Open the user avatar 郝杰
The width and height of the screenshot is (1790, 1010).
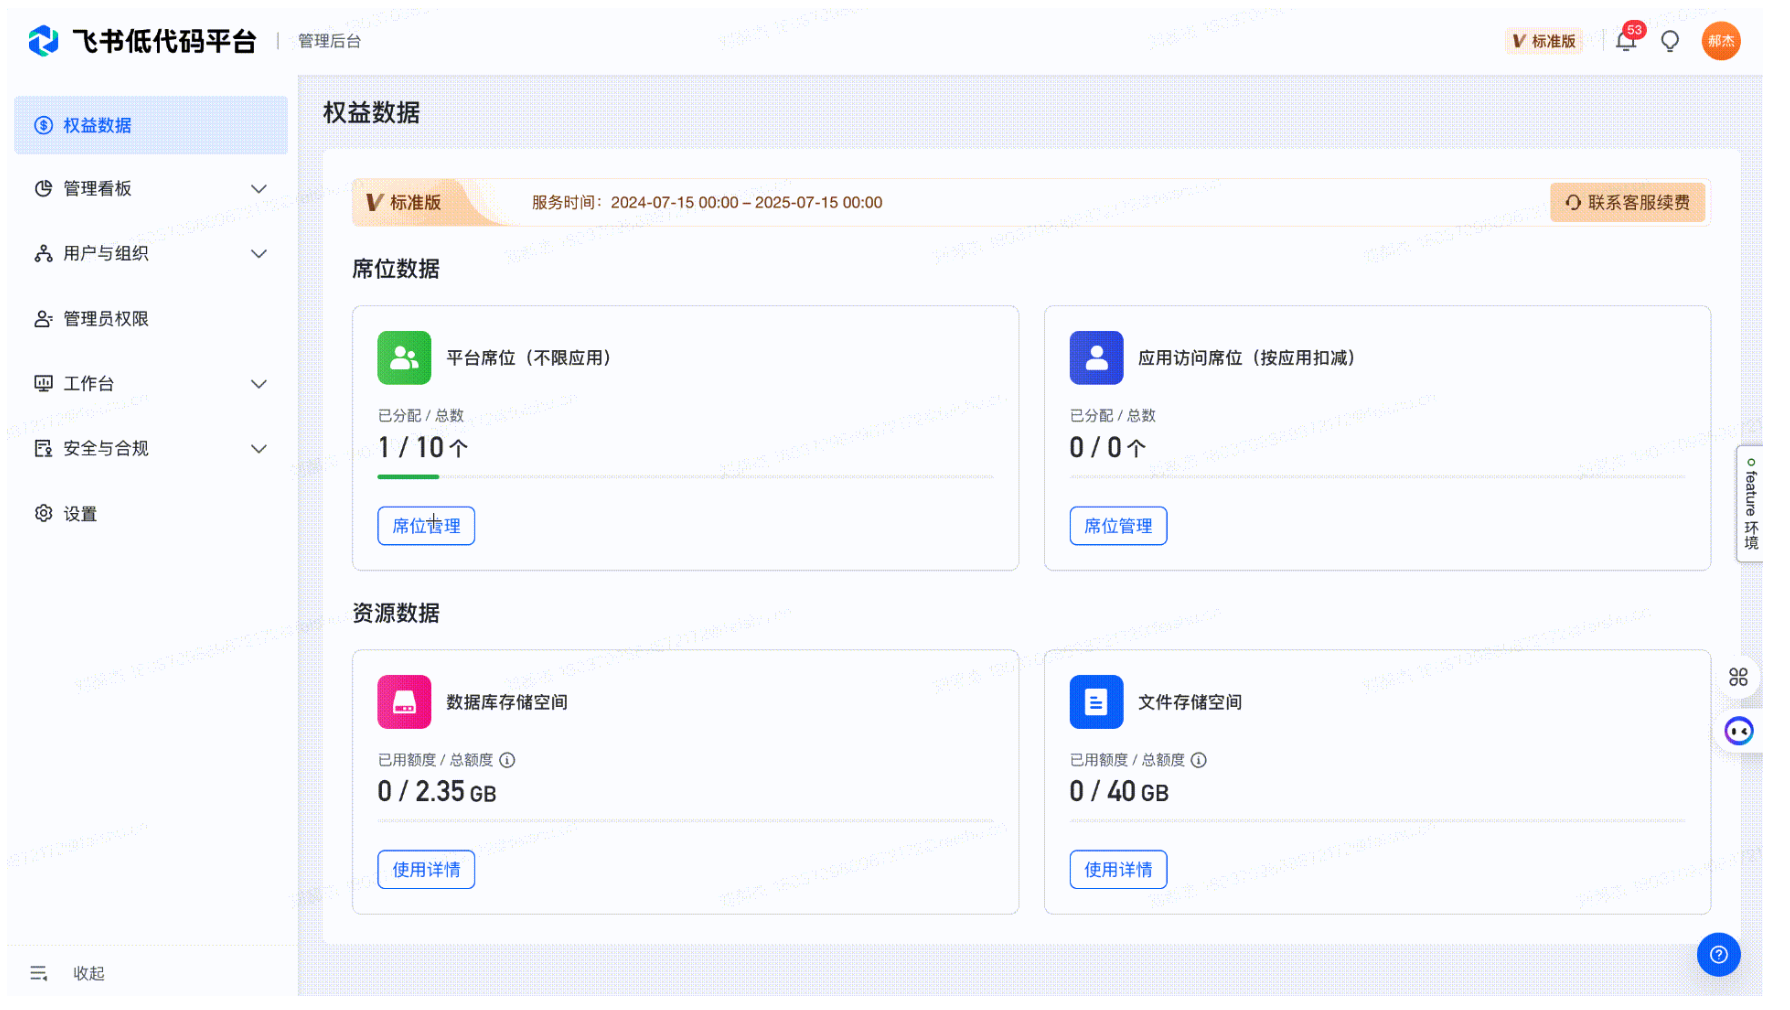(1721, 41)
